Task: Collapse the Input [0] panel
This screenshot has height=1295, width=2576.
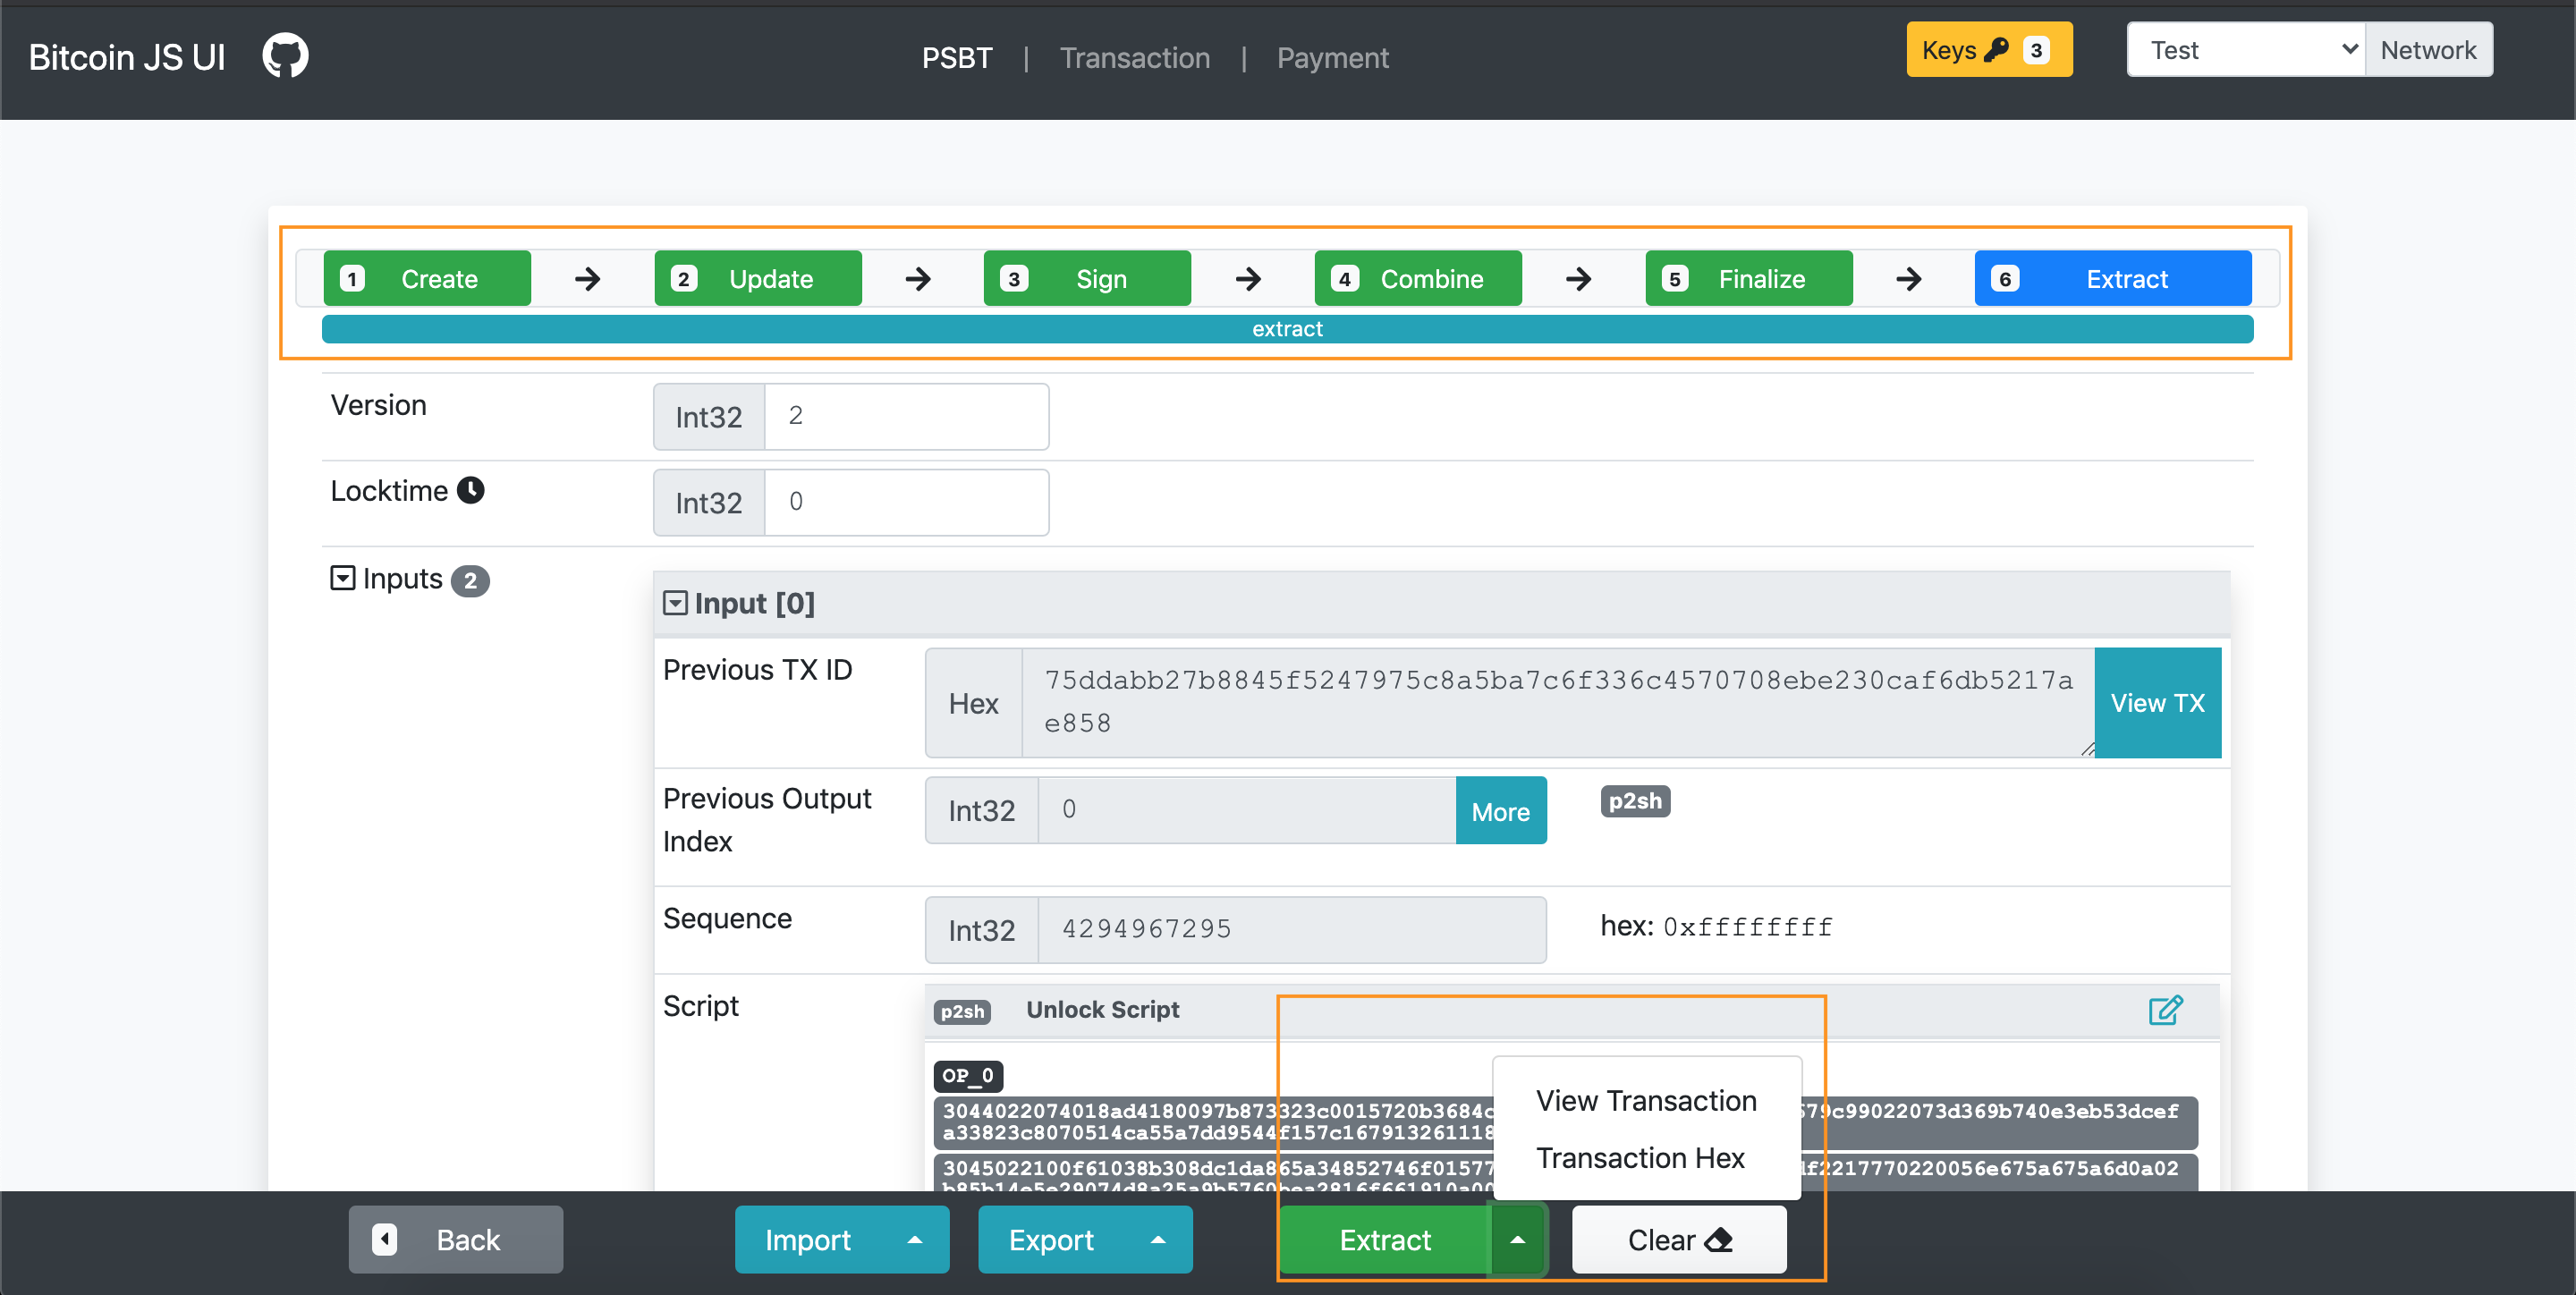Action: tap(675, 602)
